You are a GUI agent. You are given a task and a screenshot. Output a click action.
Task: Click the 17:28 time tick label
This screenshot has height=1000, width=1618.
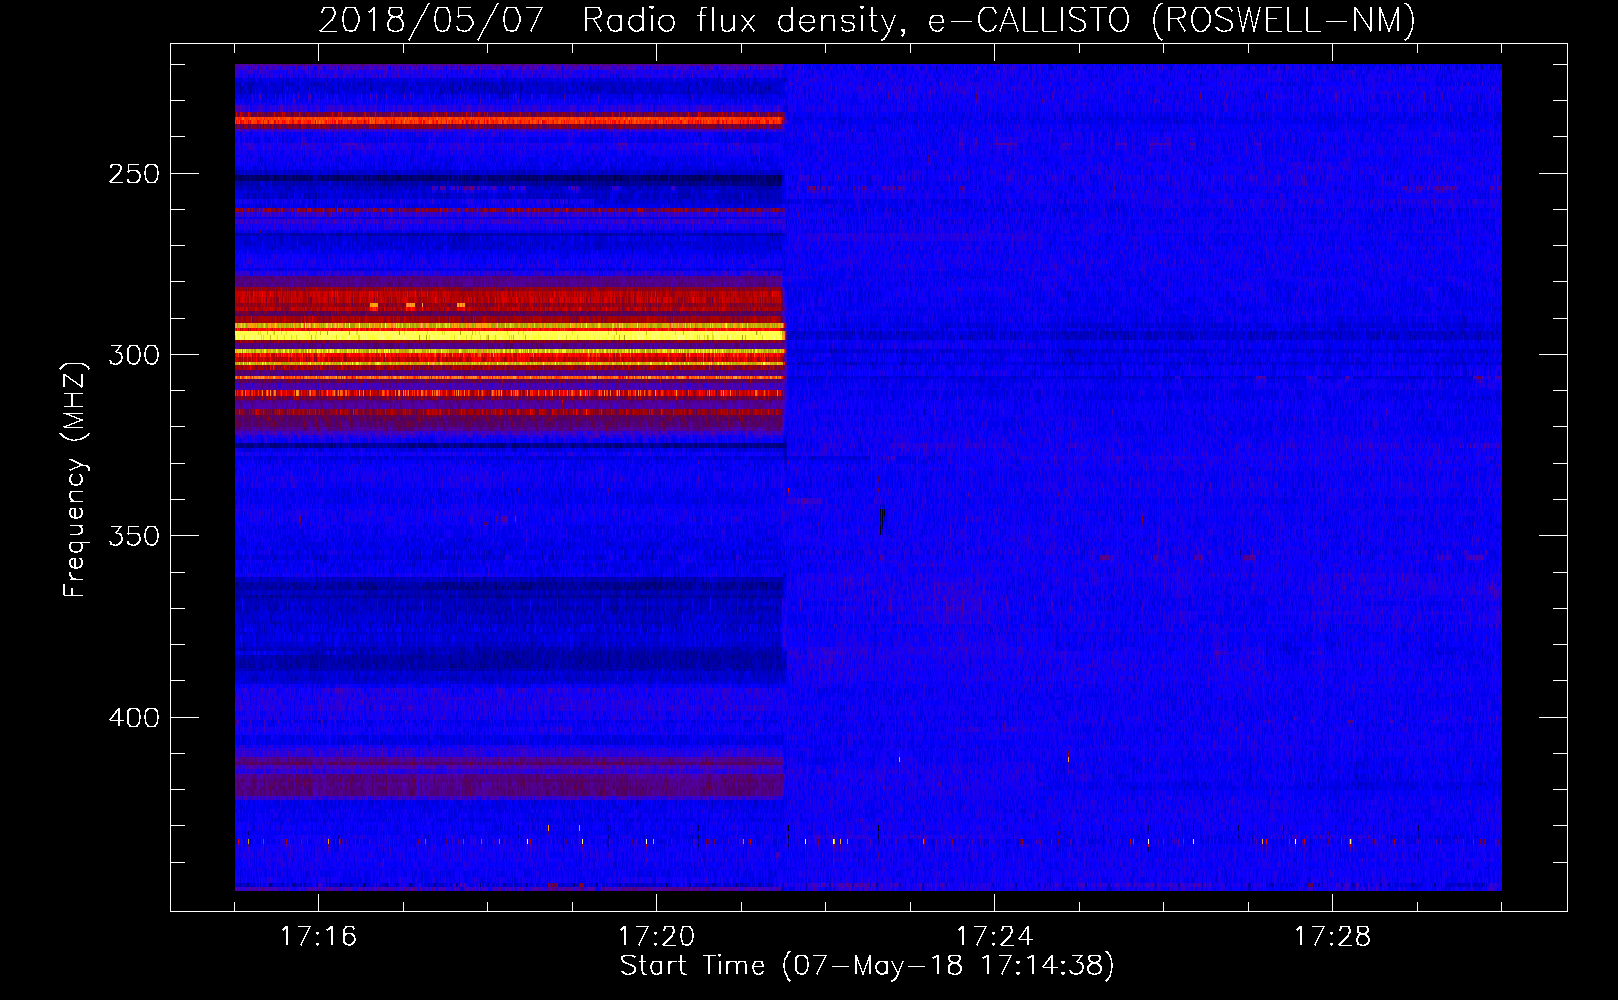(x=1332, y=936)
